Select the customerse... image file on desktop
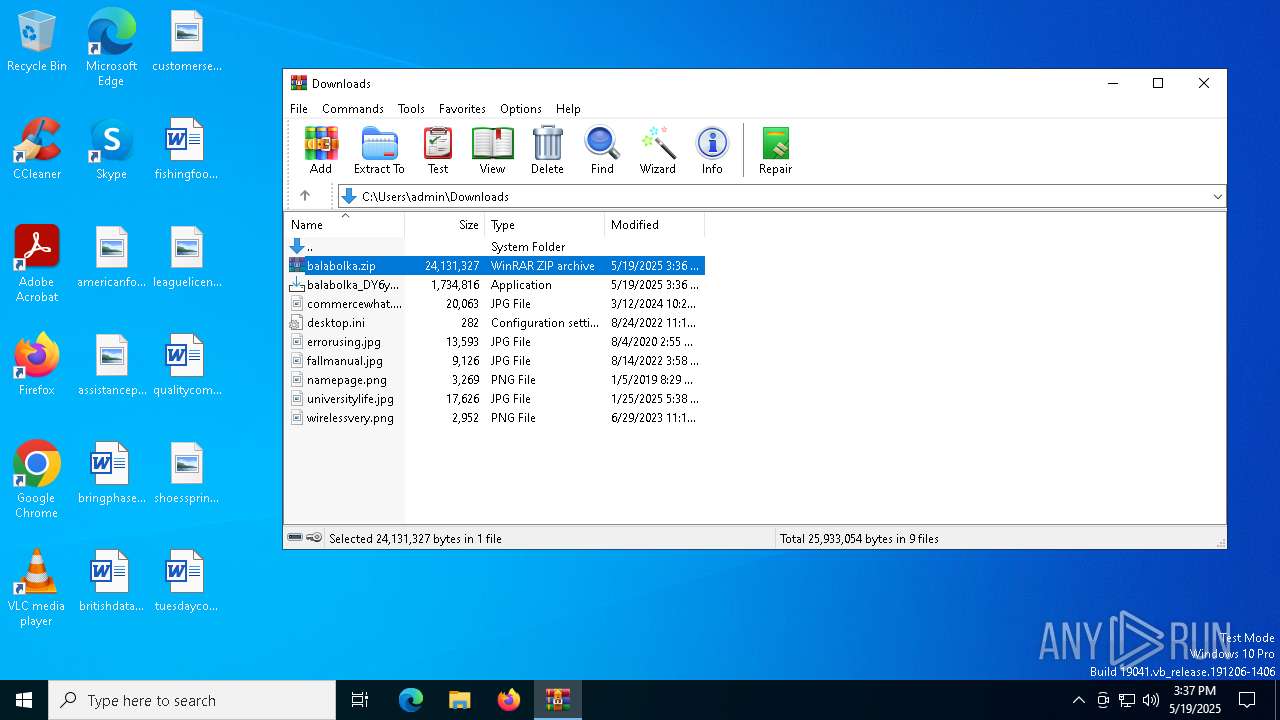1280x720 pixels. (186, 42)
